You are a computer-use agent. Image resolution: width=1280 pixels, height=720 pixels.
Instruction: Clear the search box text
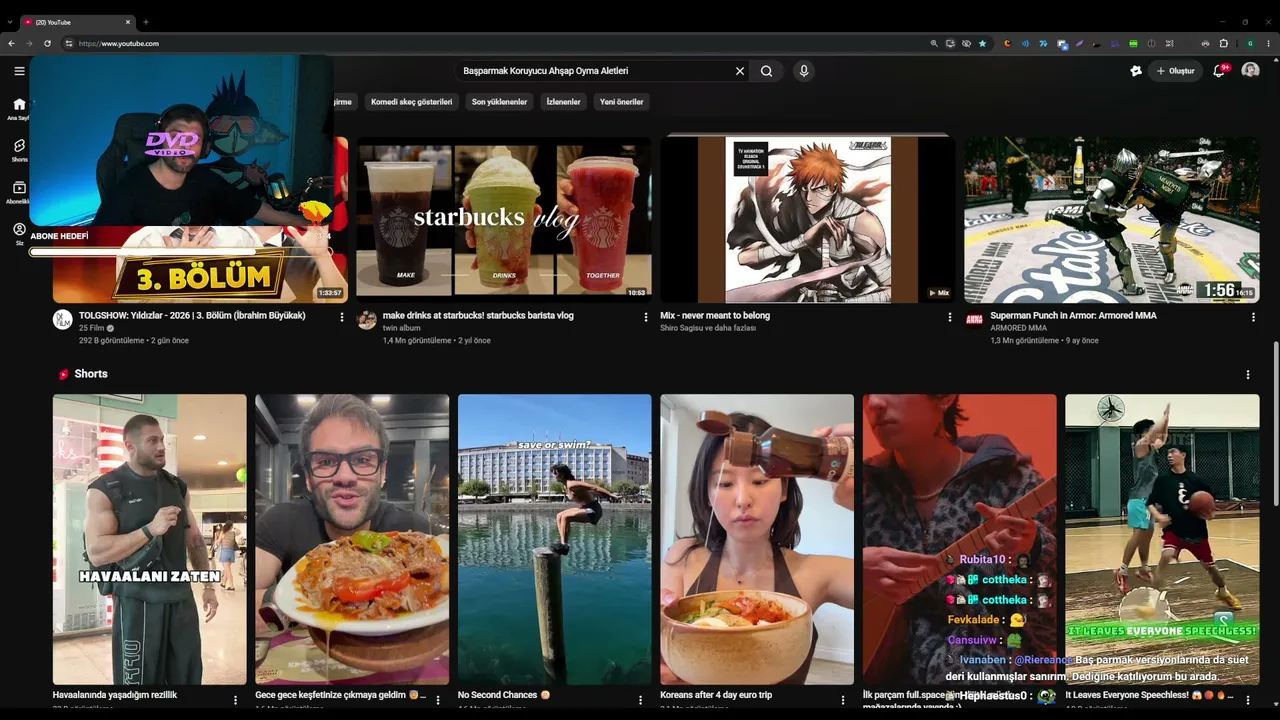click(740, 71)
